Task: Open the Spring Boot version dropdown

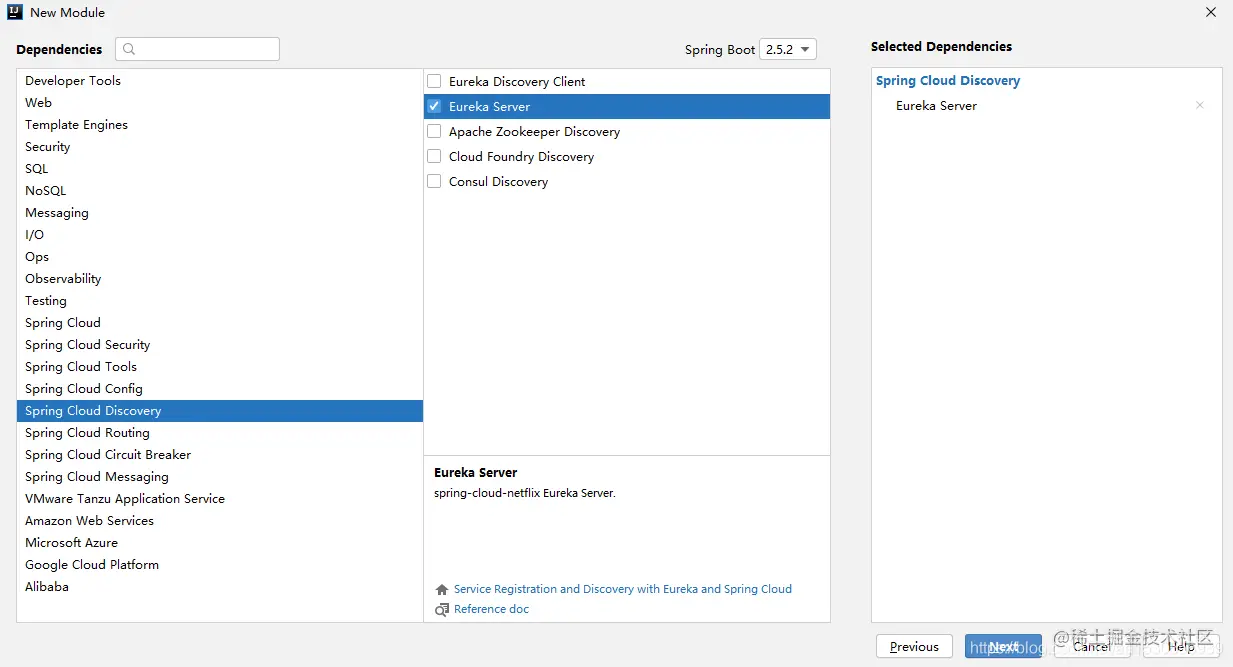Action: pyautogui.click(x=788, y=49)
